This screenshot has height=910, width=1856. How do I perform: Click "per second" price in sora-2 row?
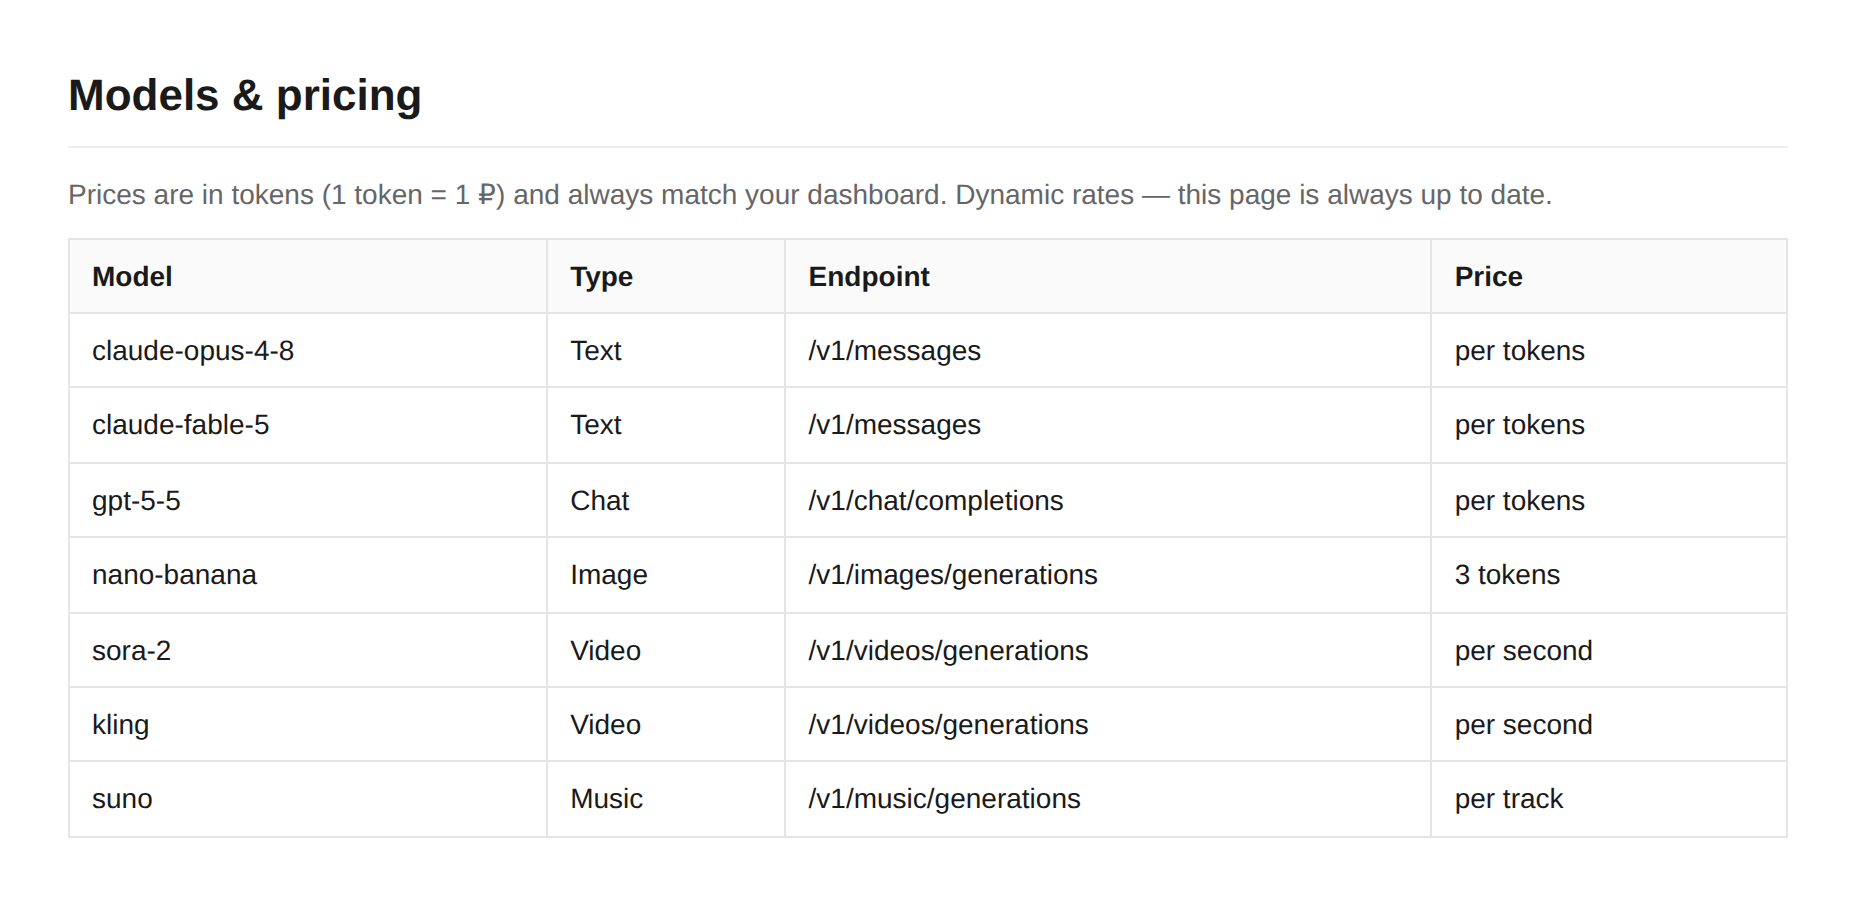click(x=1609, y=651)
